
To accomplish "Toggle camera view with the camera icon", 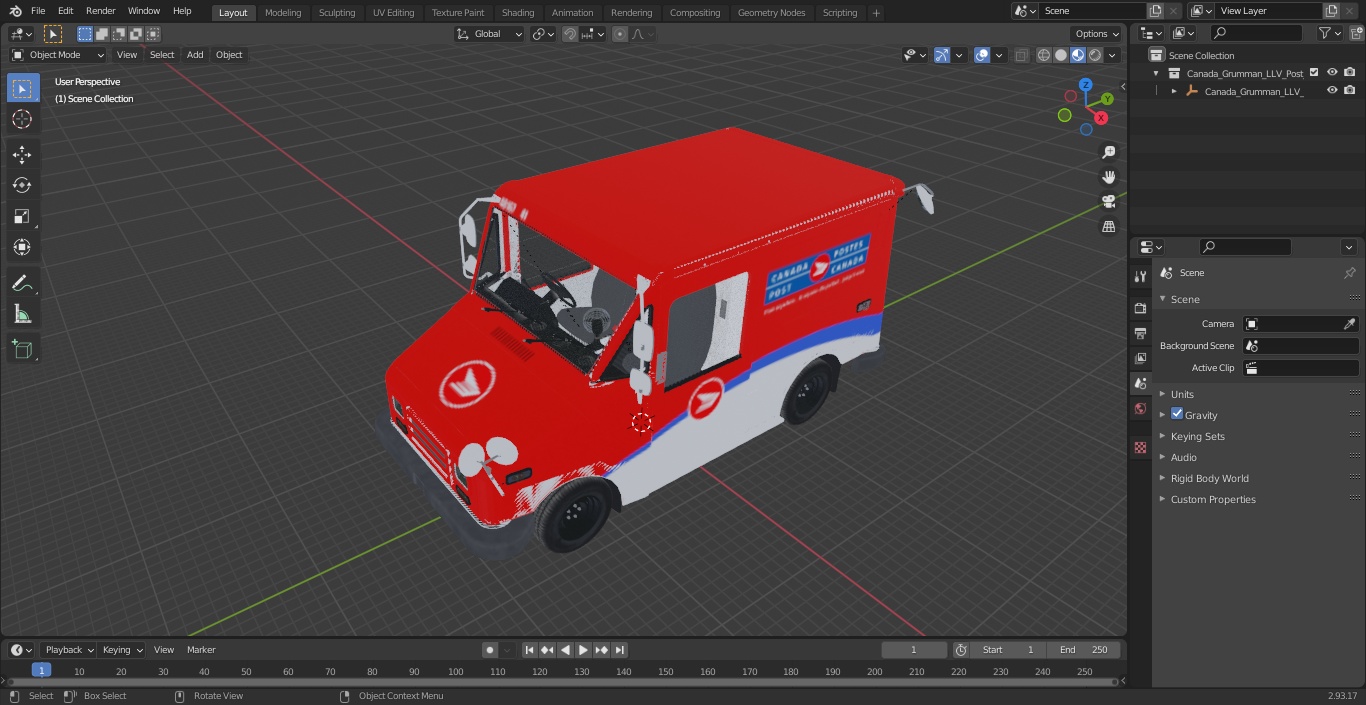I will click(x=1108, y=202).
